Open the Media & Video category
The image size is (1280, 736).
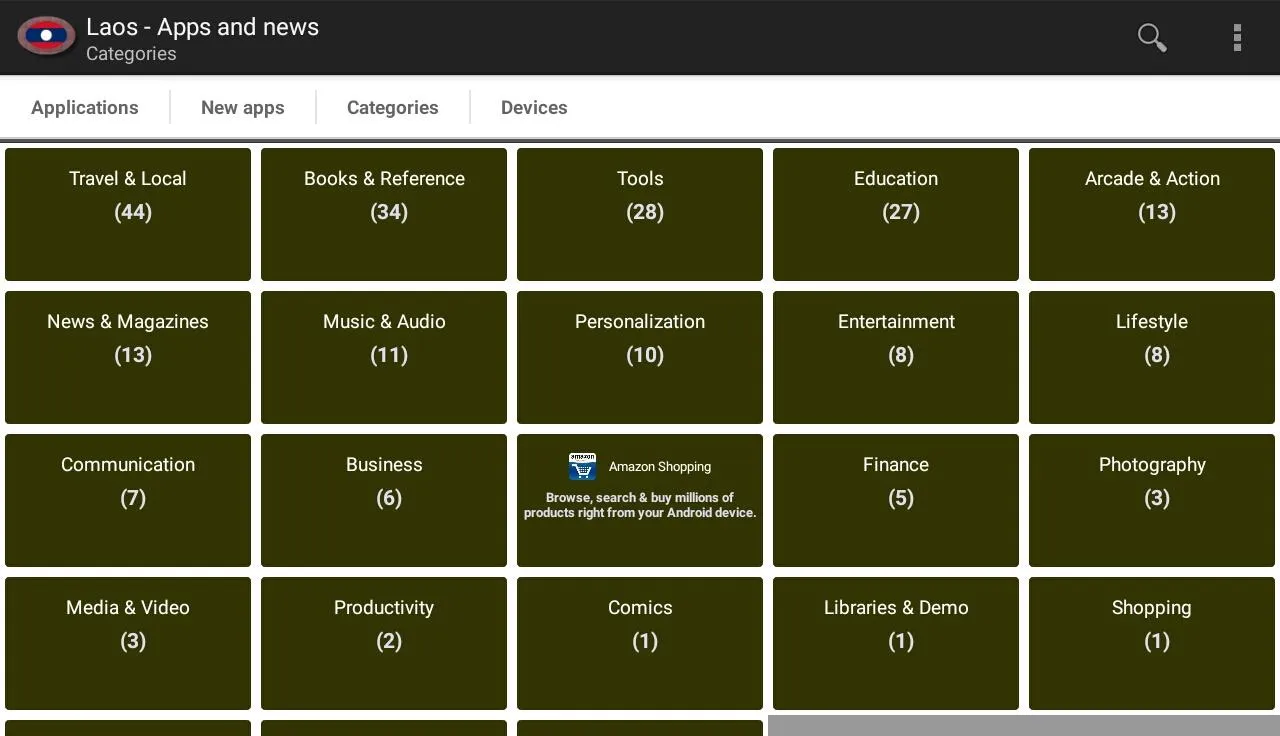[x=128, y=643]
